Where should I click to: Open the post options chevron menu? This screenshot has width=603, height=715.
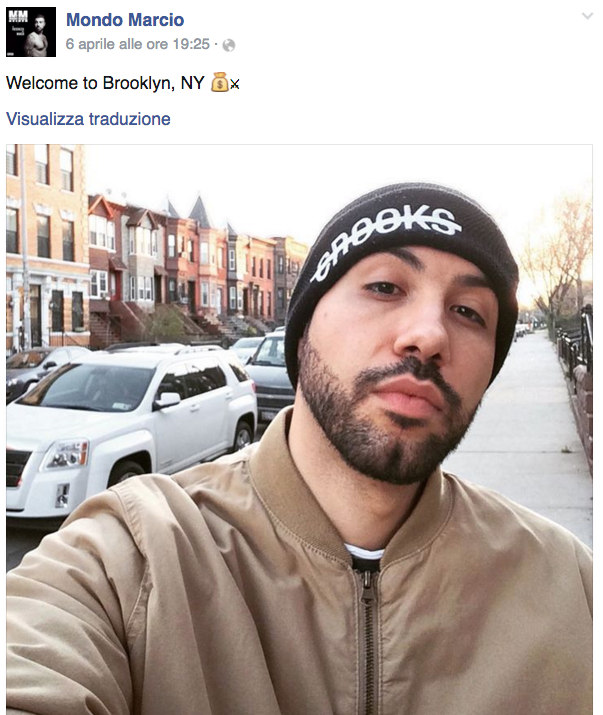point(587,16)
